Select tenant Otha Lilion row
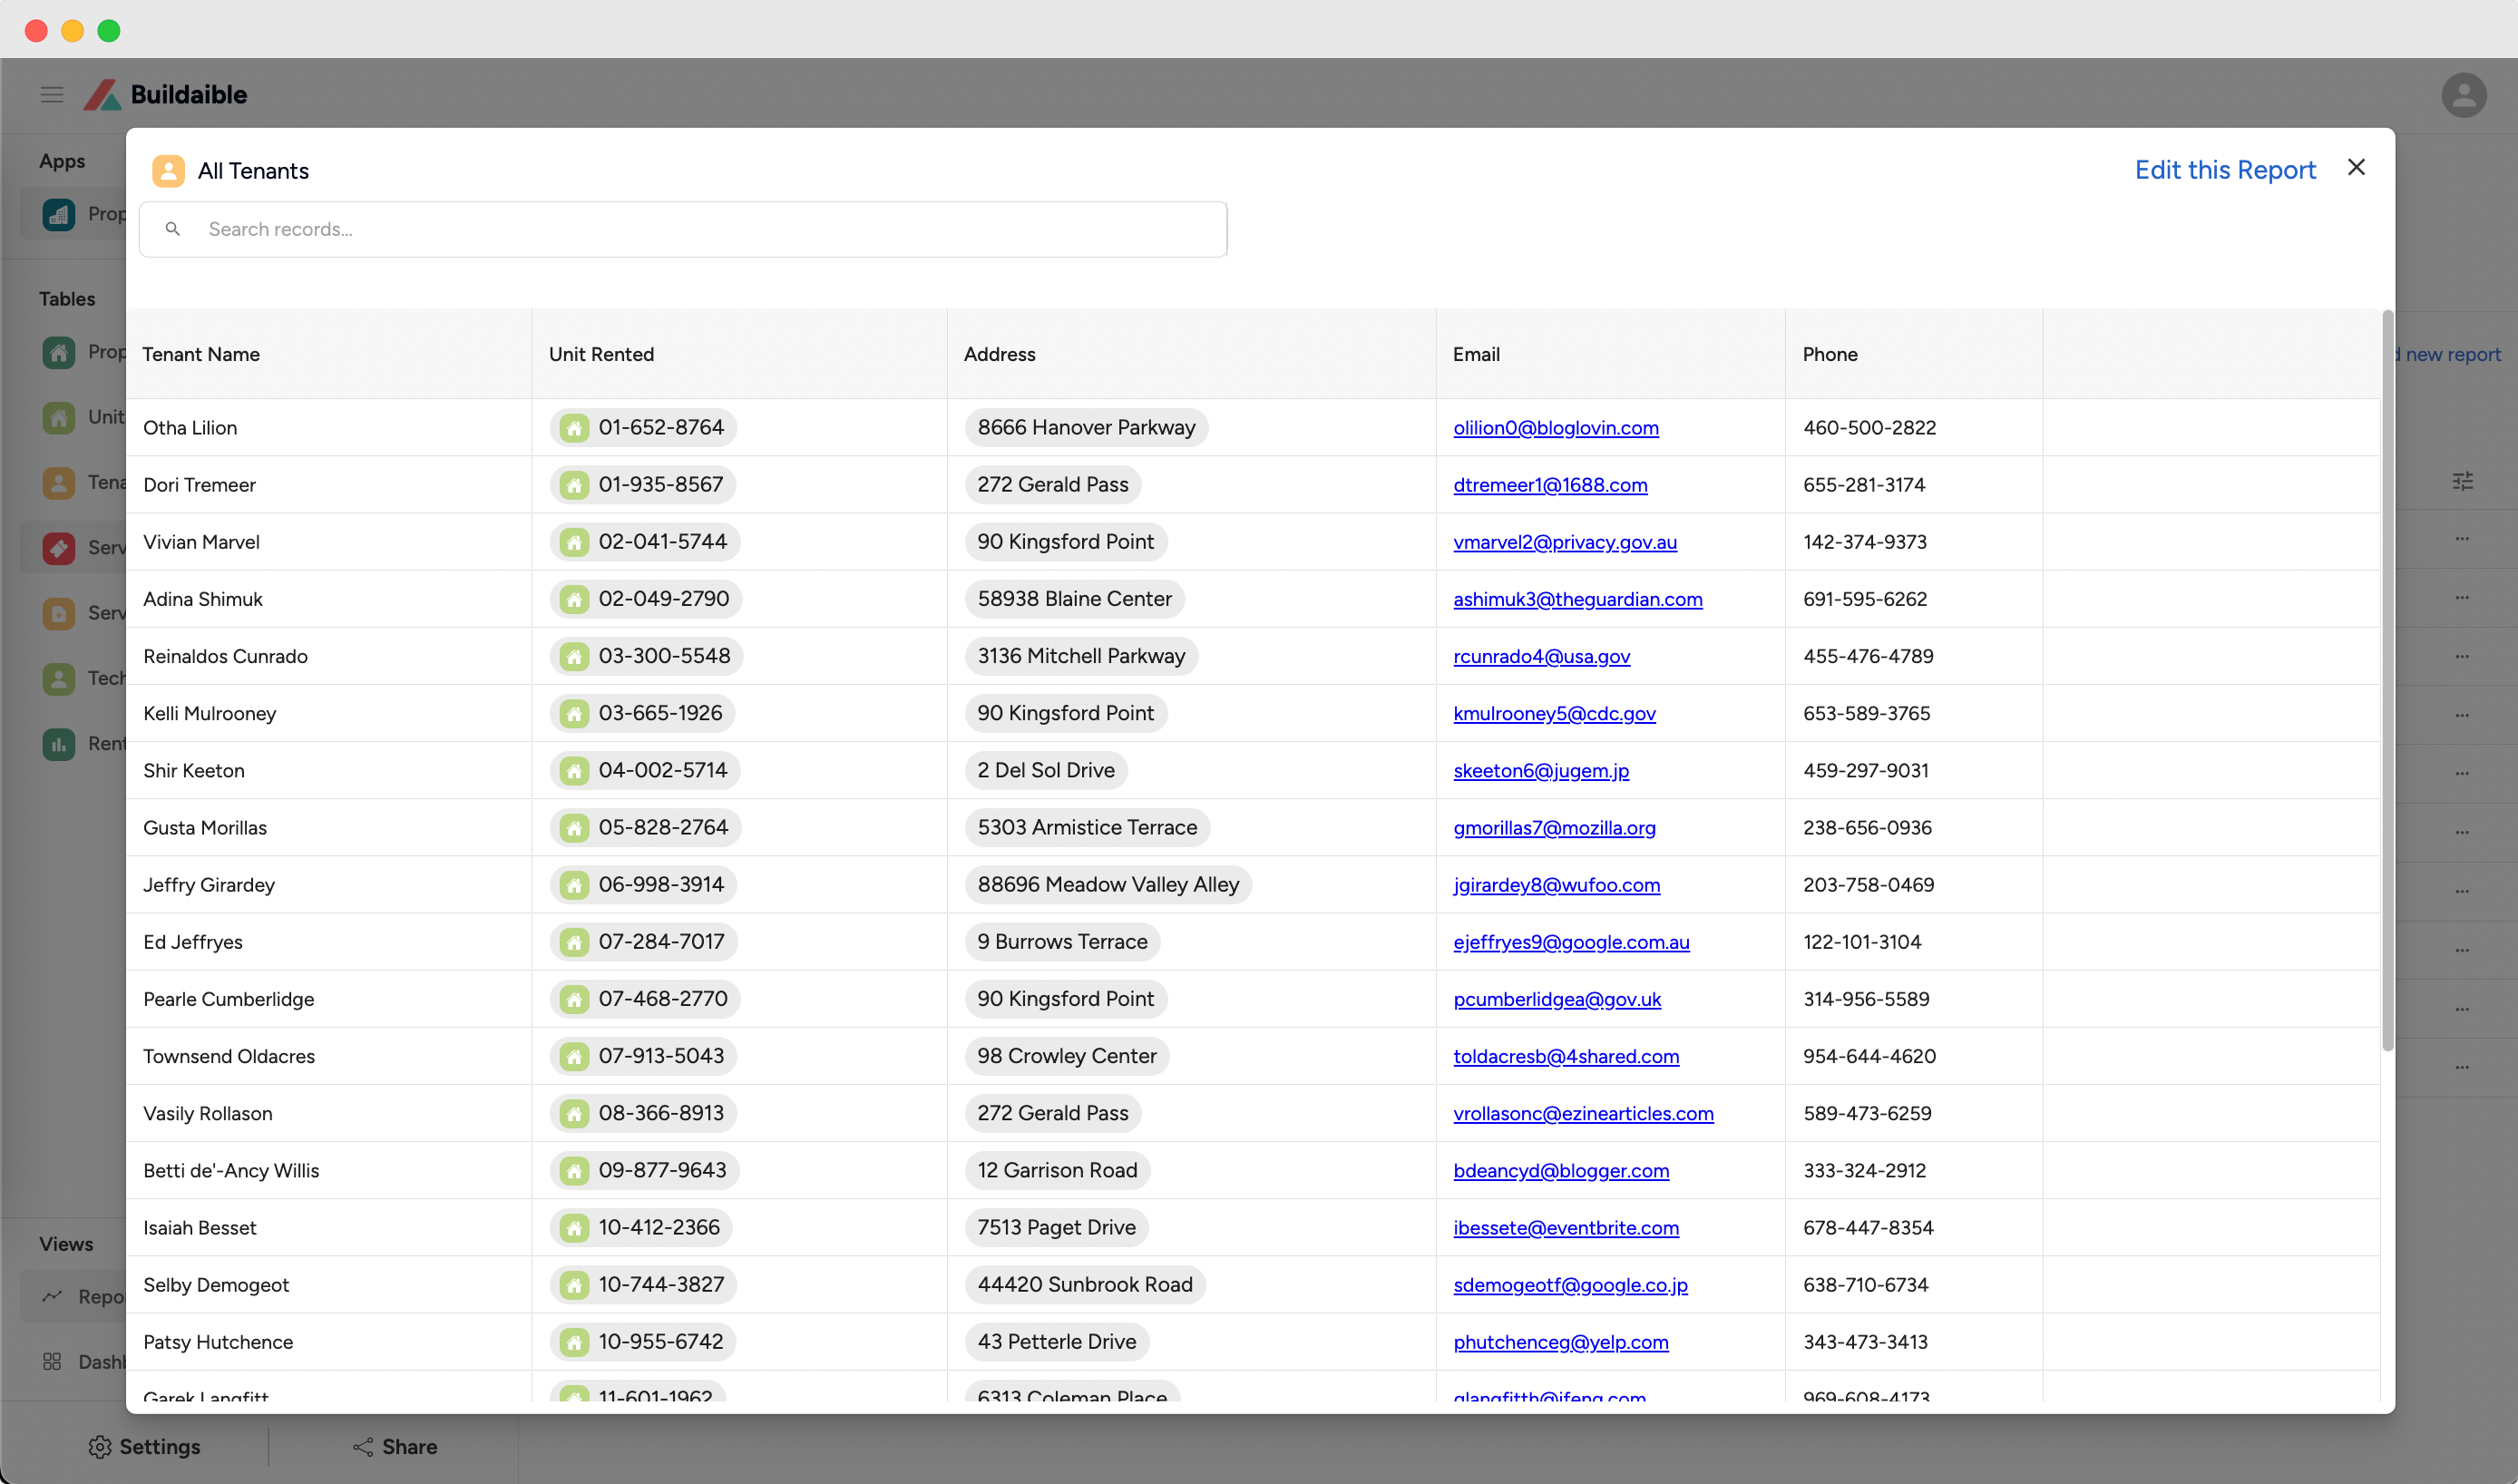Screen dimensions: 2518x1484 (1252, 427)
